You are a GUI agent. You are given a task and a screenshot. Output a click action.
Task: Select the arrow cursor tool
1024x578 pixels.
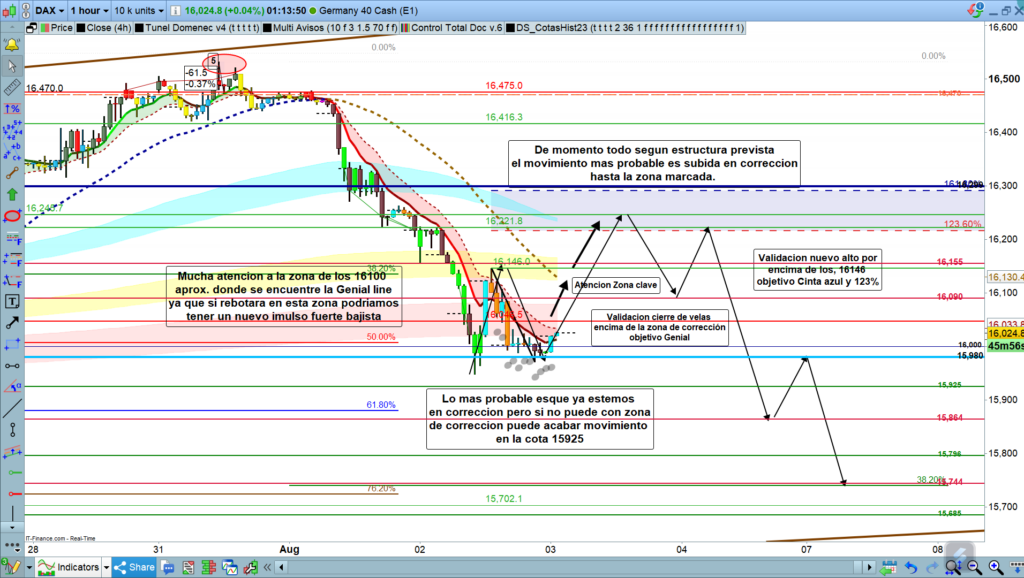point(13,66)
